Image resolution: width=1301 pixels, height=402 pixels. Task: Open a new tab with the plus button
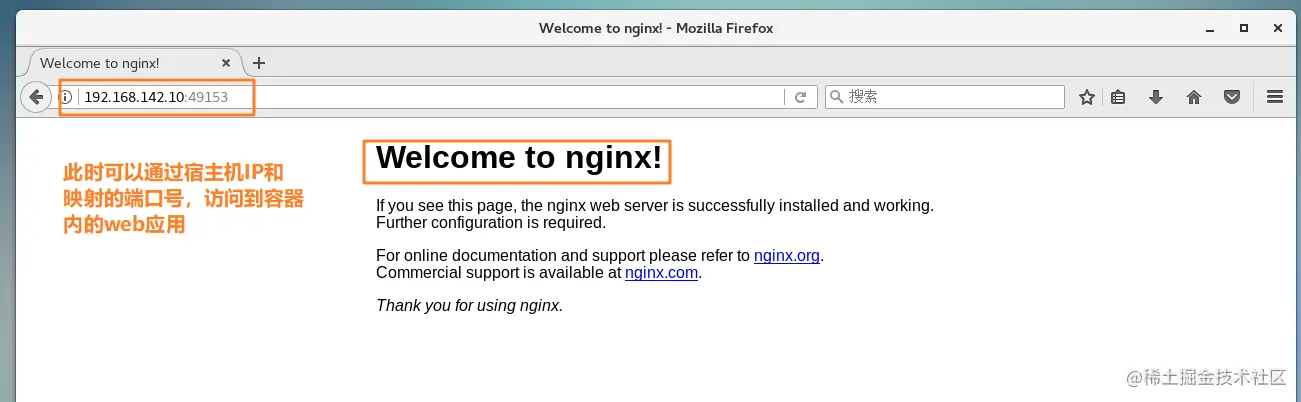[x=259, y=62]
